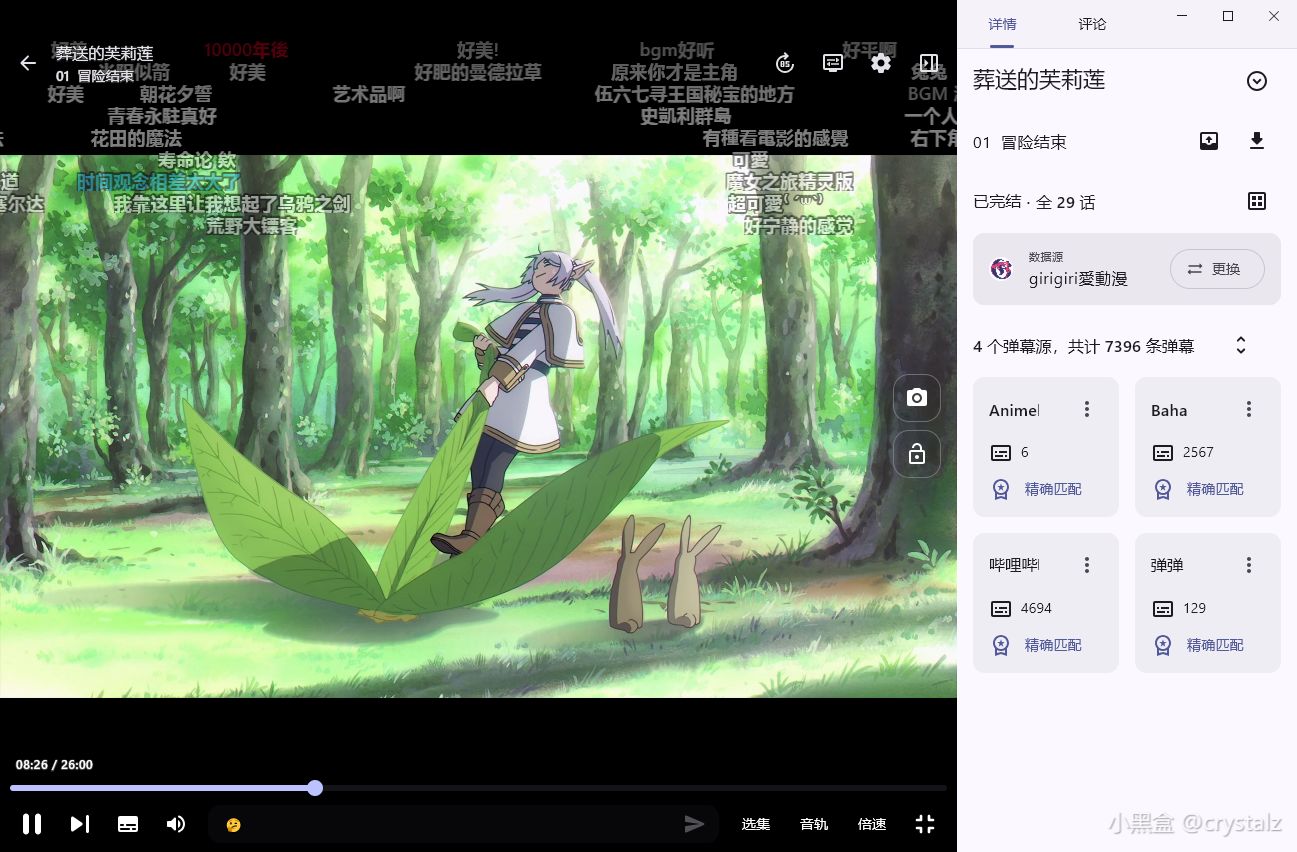The image size is (1297, 852).
Task: Switch to the 评论 tab
Action: [1092, 24]
